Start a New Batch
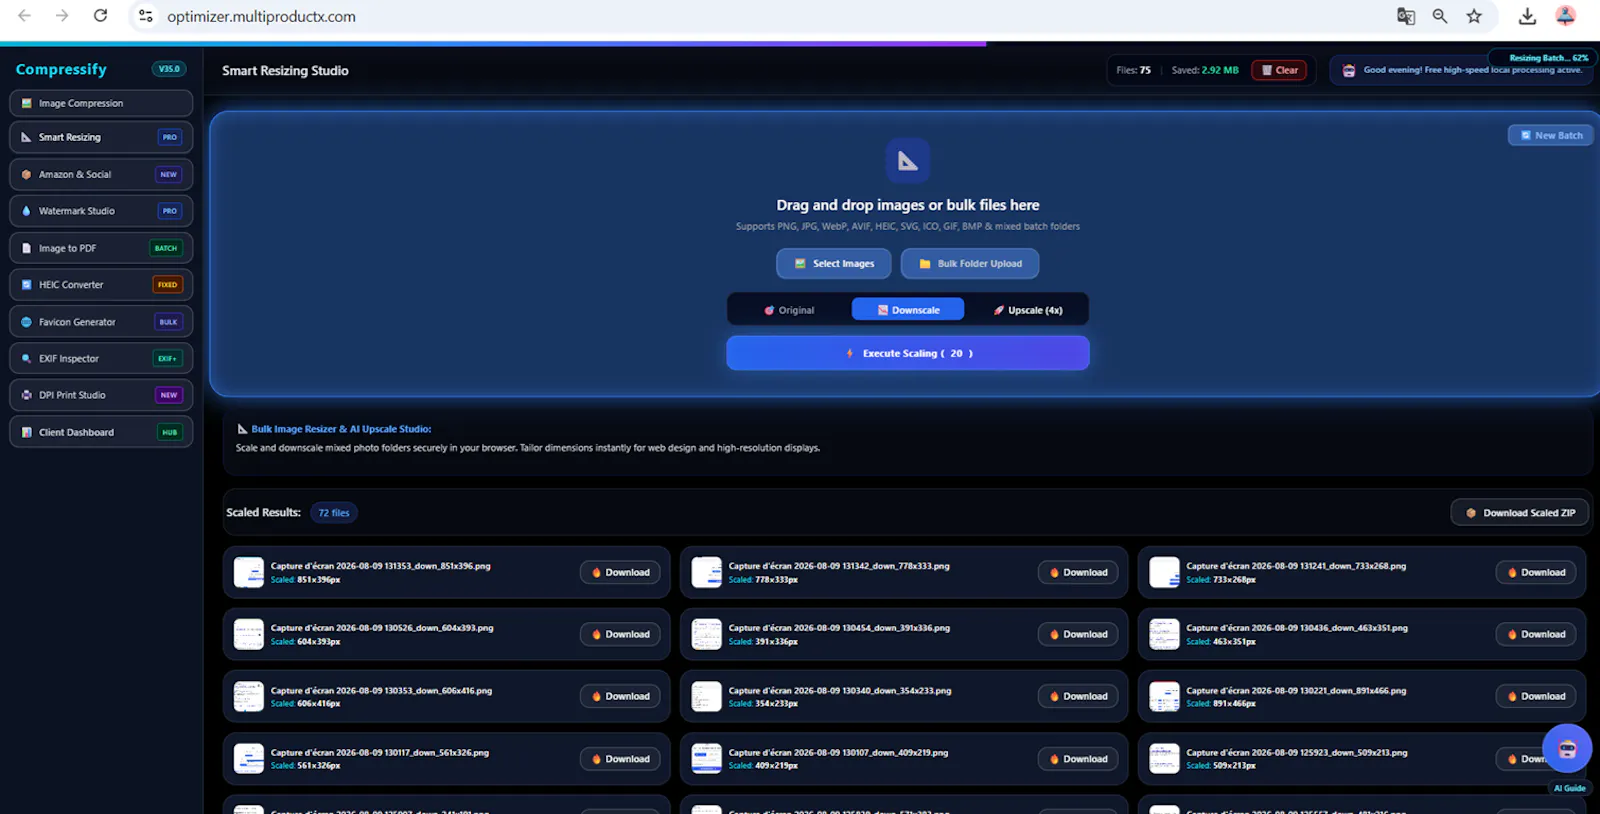This screenshot has width=1600, height=814. click(x=1551, y=135)
